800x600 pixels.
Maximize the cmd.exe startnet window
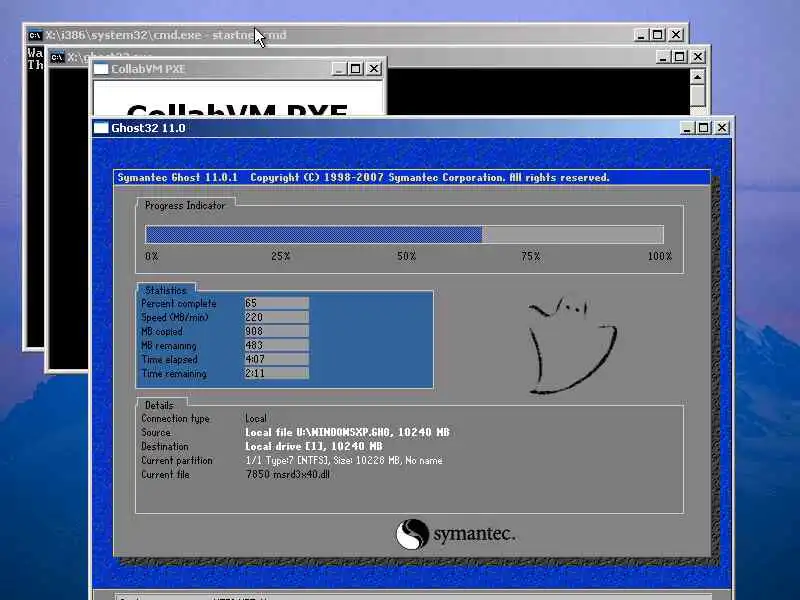tap(658, 35)
